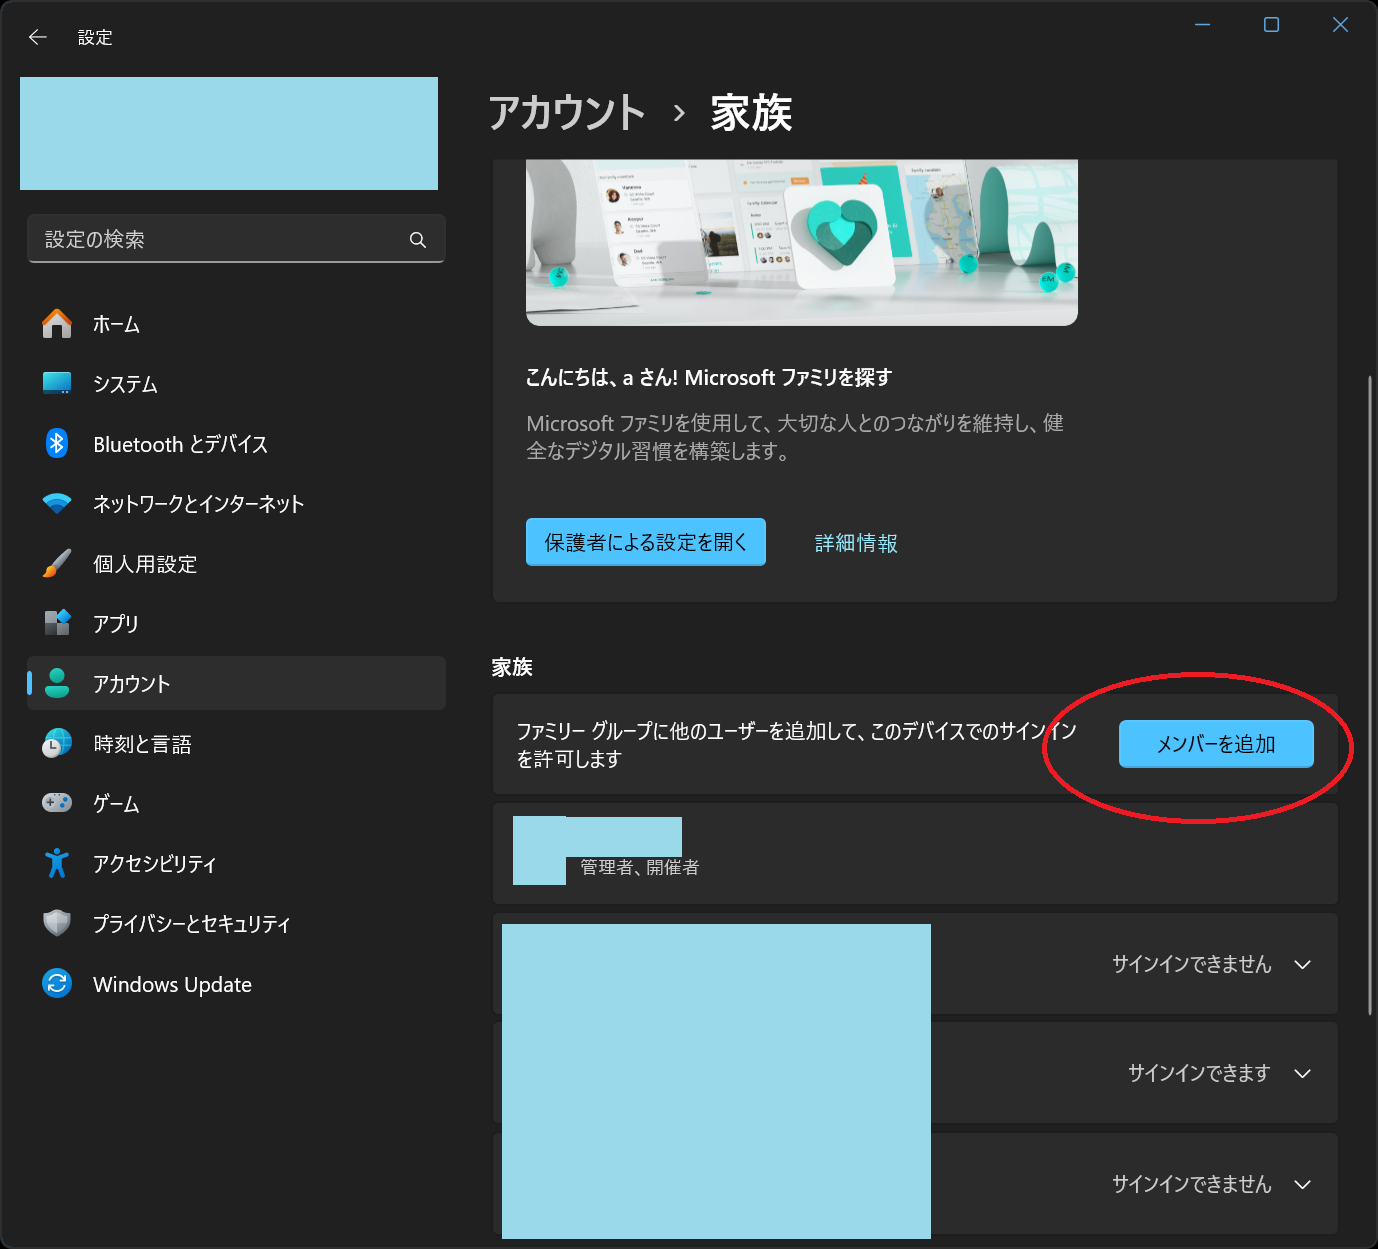Open ネットワークとインターネット settings
This screenshot has width=1378, height=1249.
click(x=236, y=504)
